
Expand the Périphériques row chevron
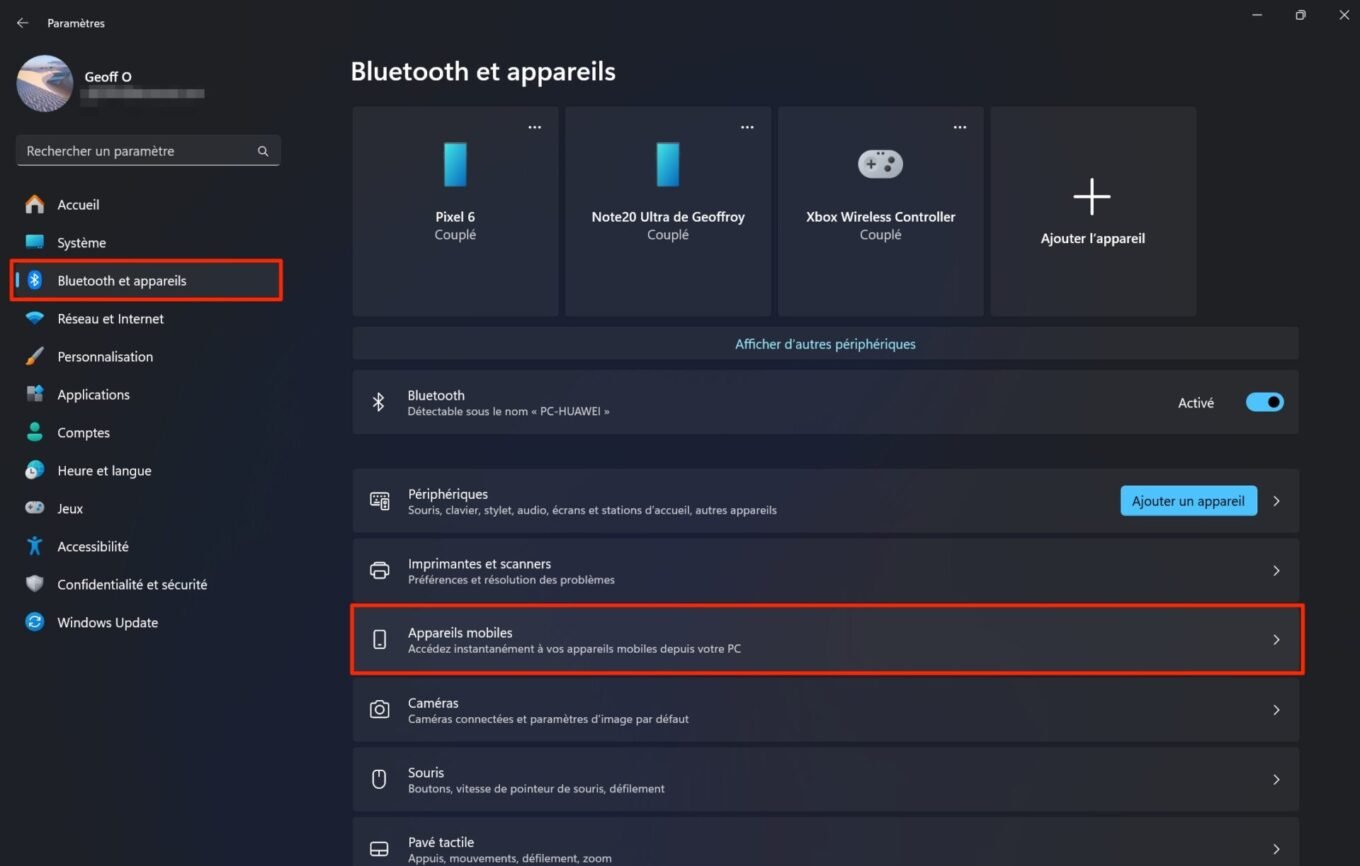tap(1277, 501)
